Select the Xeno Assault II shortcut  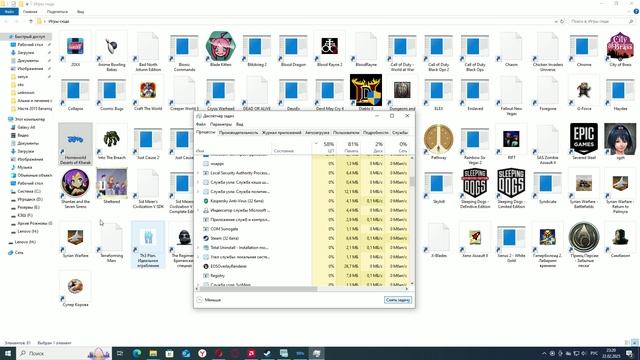pos(475,240)
